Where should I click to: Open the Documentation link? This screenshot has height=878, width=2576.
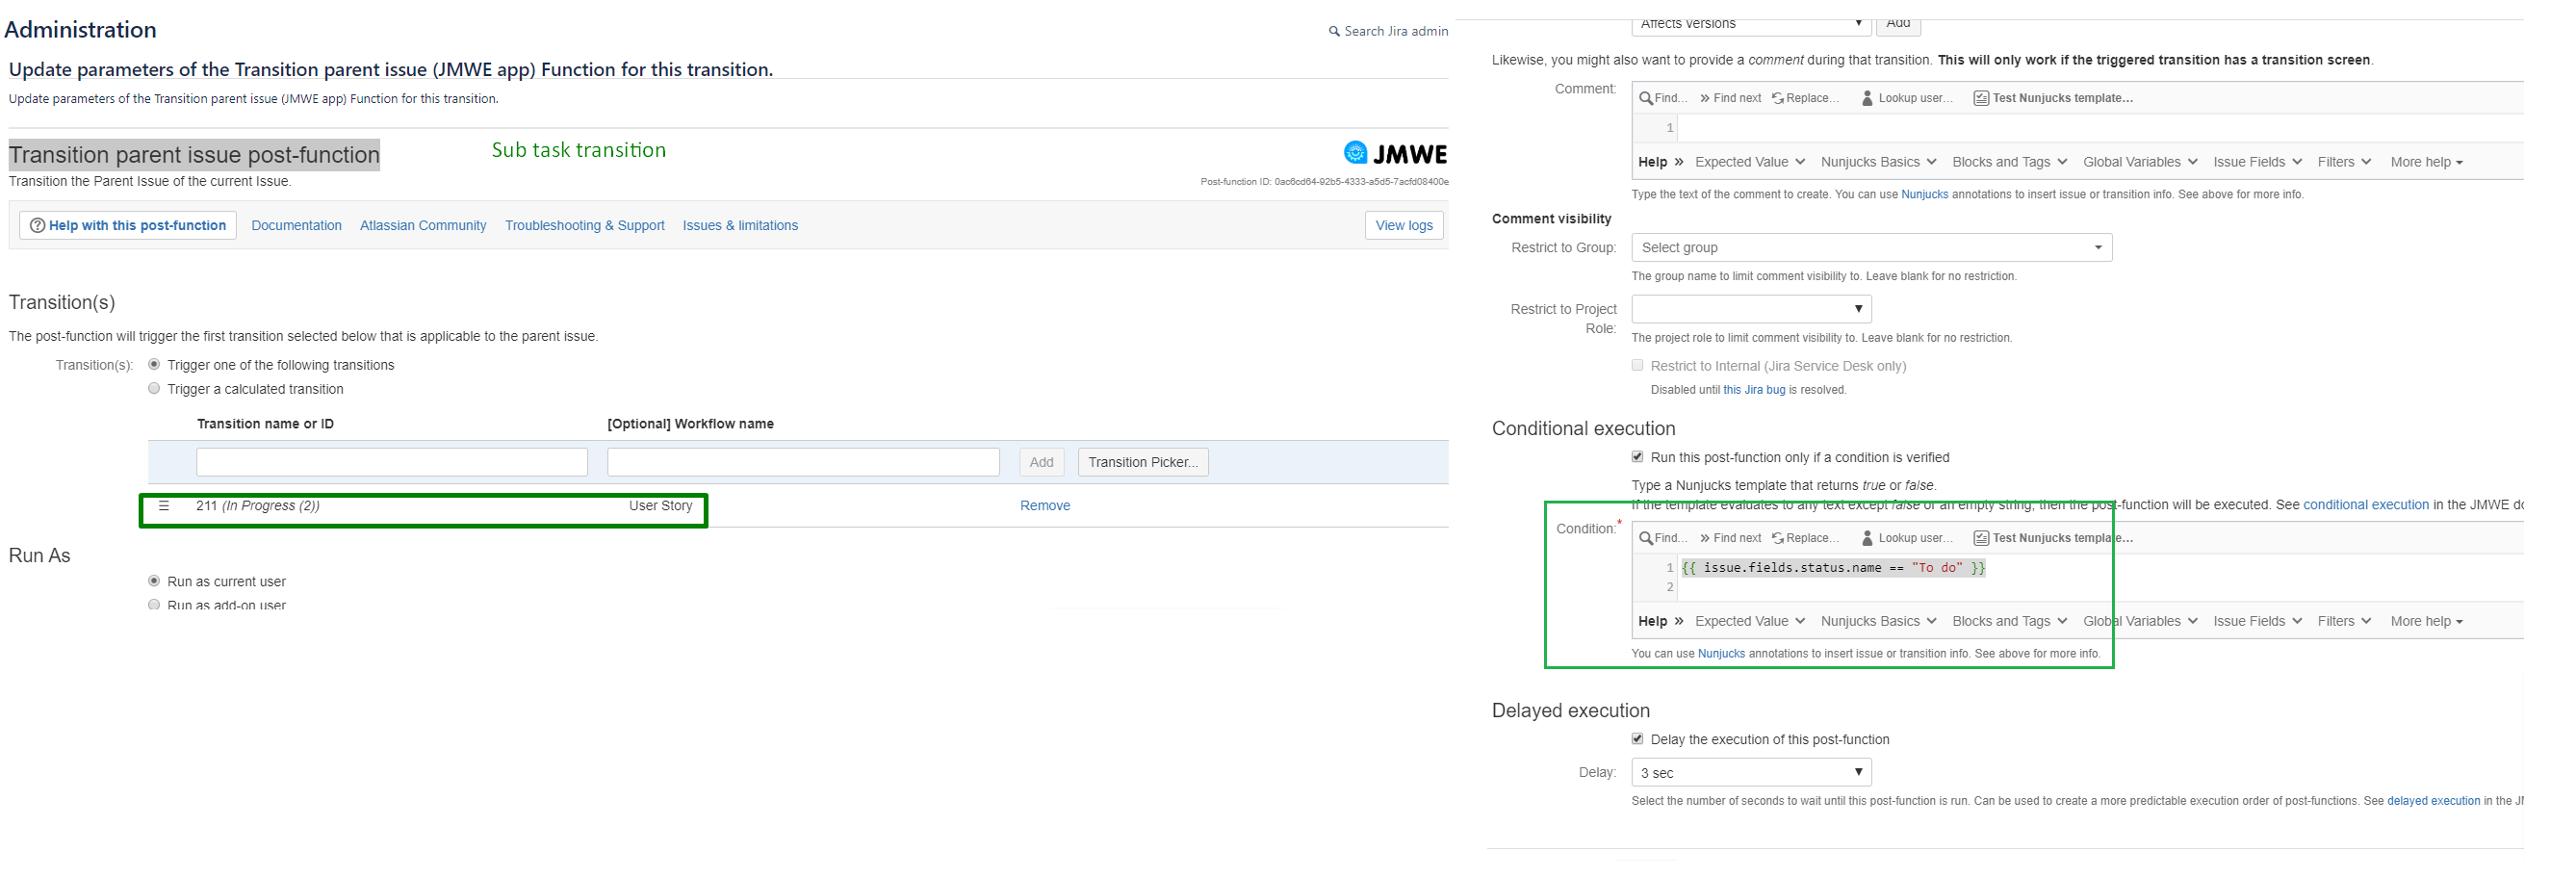296,225
